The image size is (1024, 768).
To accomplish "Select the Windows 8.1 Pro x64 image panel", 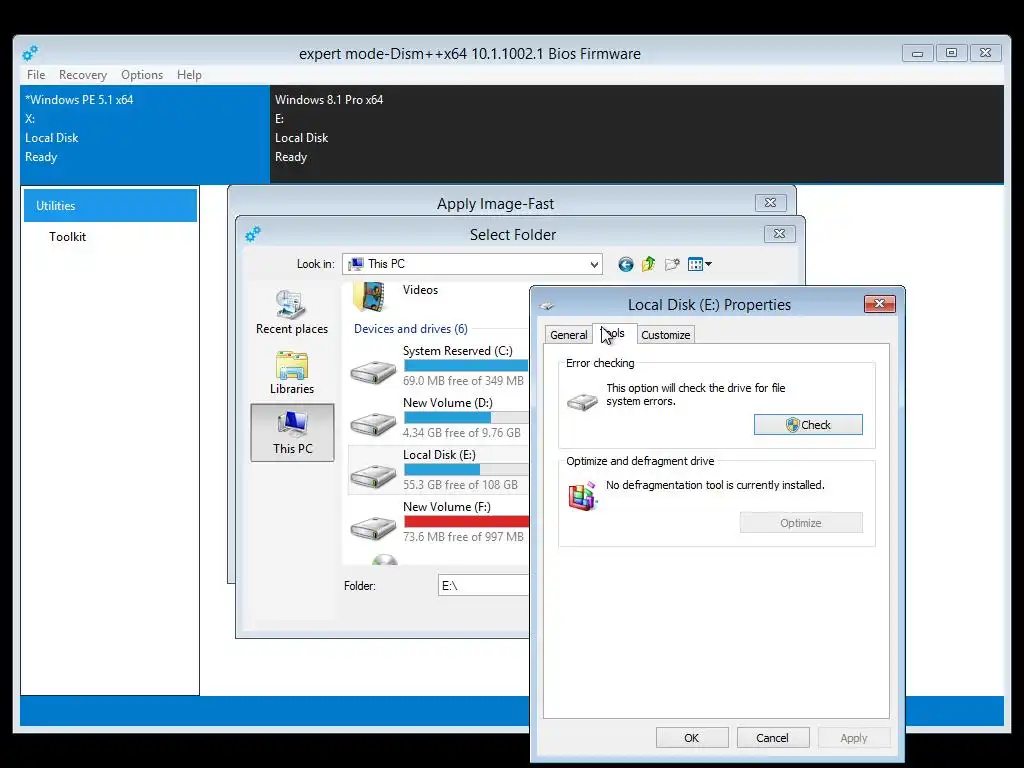I will pyautogui.click(x=637, y=134).
